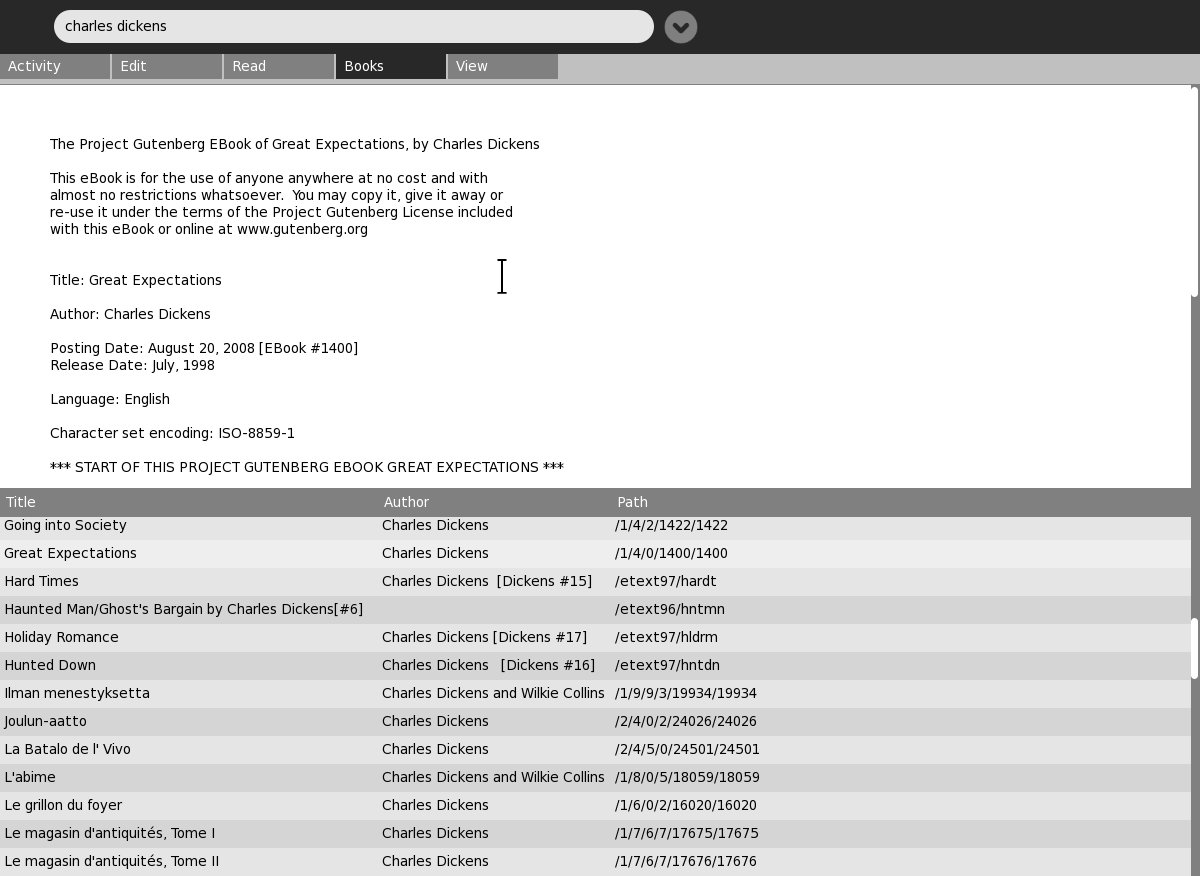The width and height of the screenshot is (1200, 876).
Task: Choose Holiday Romance from the list
Action: 61,637
